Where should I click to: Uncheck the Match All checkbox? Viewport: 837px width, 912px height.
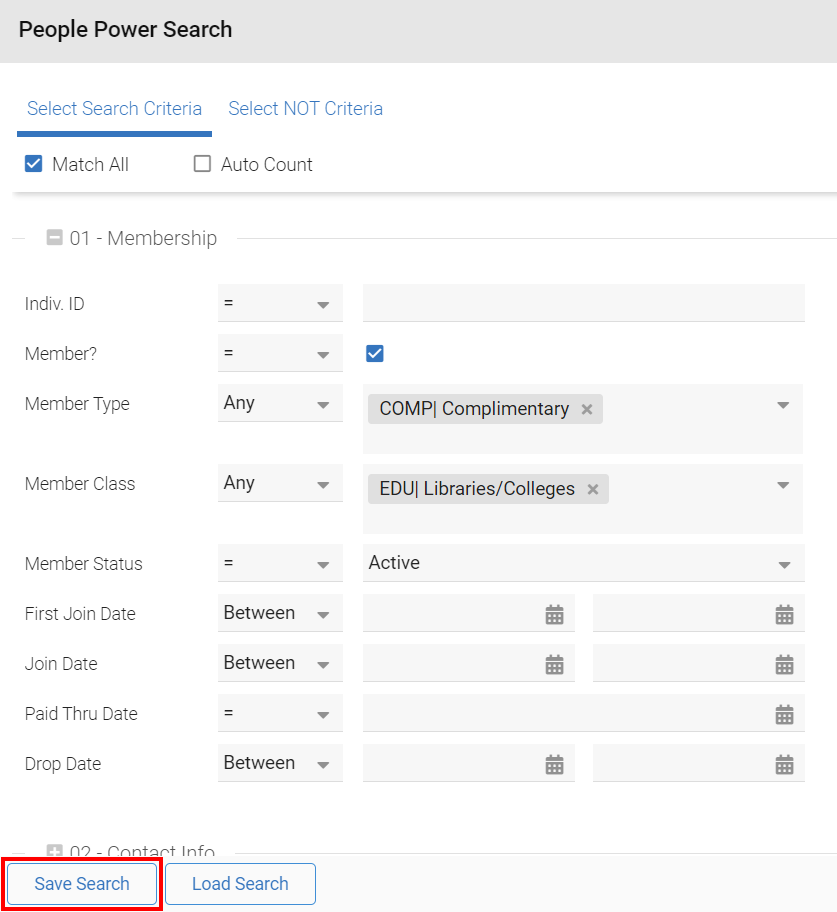click(34, 164)
